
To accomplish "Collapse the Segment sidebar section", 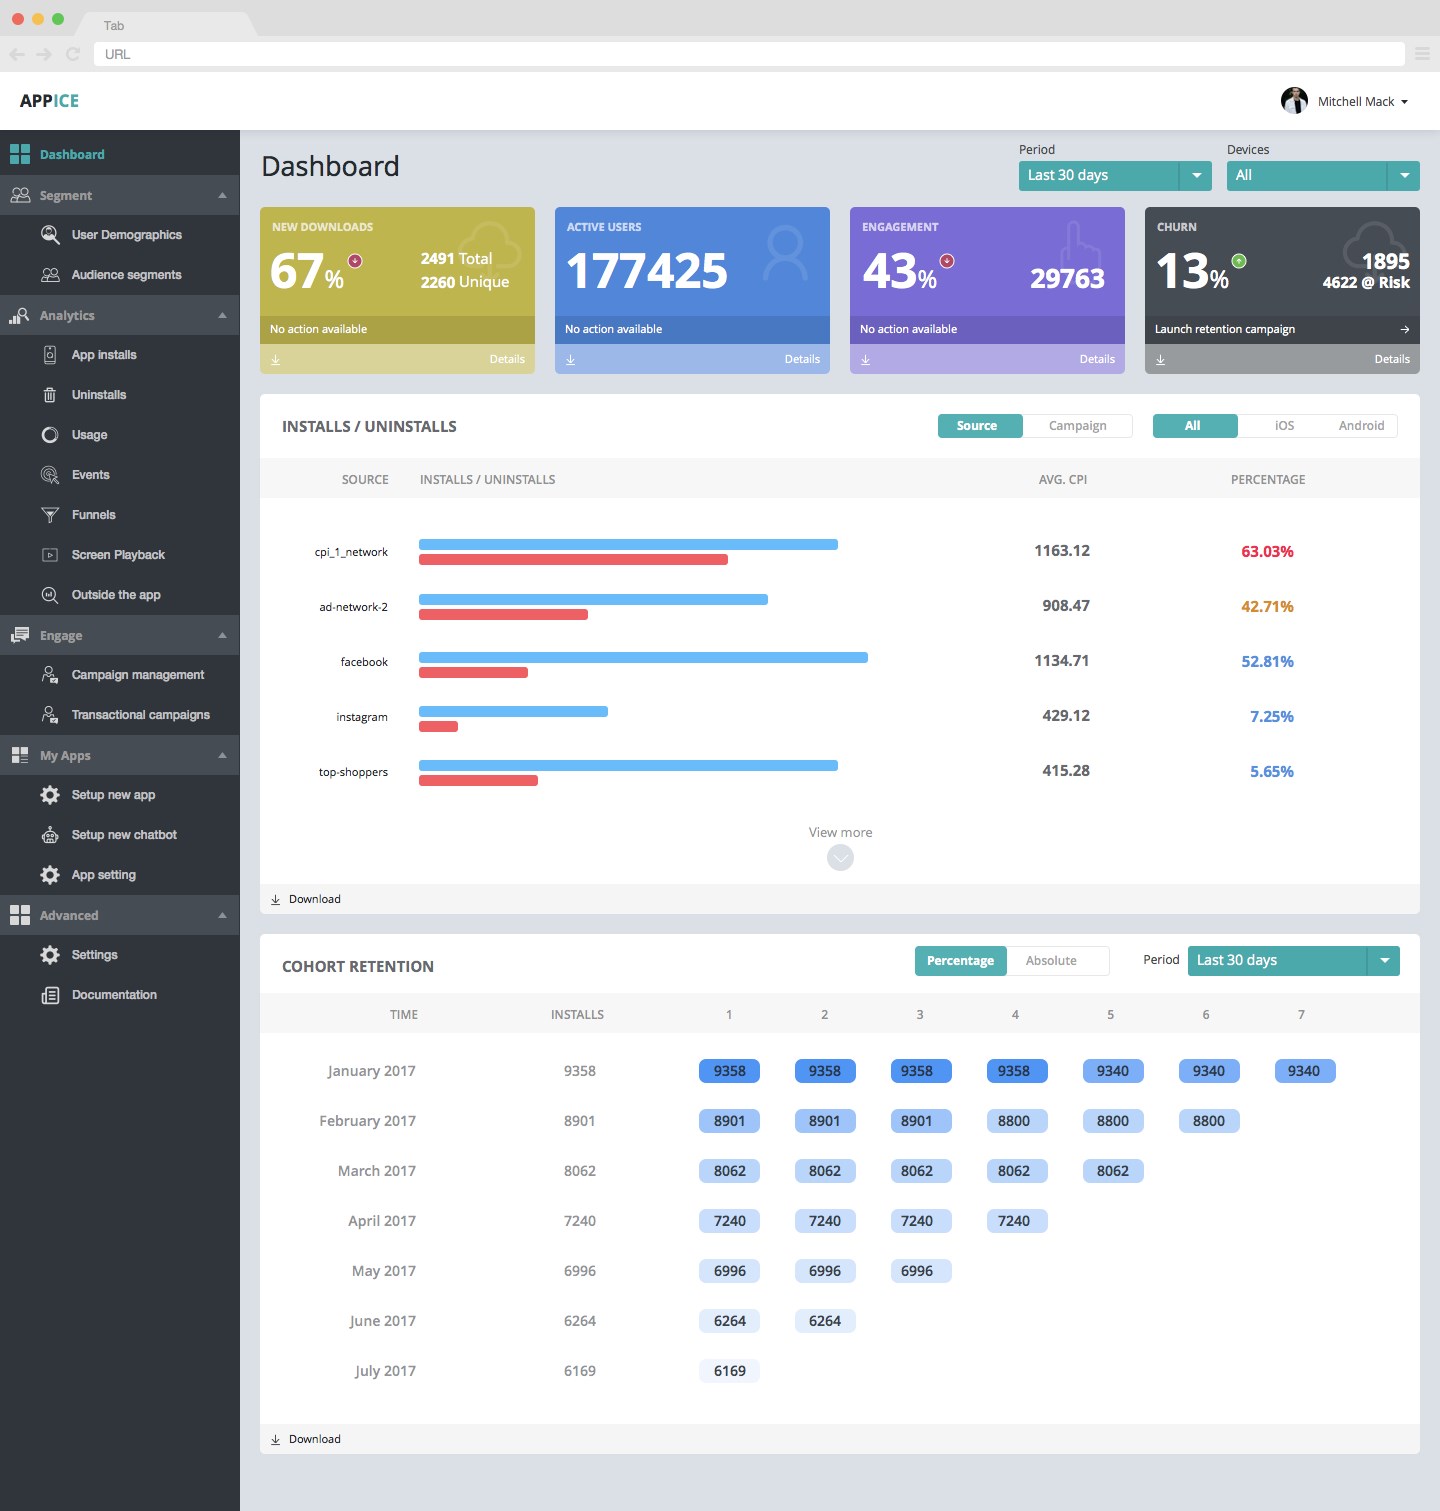I will pos(222,195).
